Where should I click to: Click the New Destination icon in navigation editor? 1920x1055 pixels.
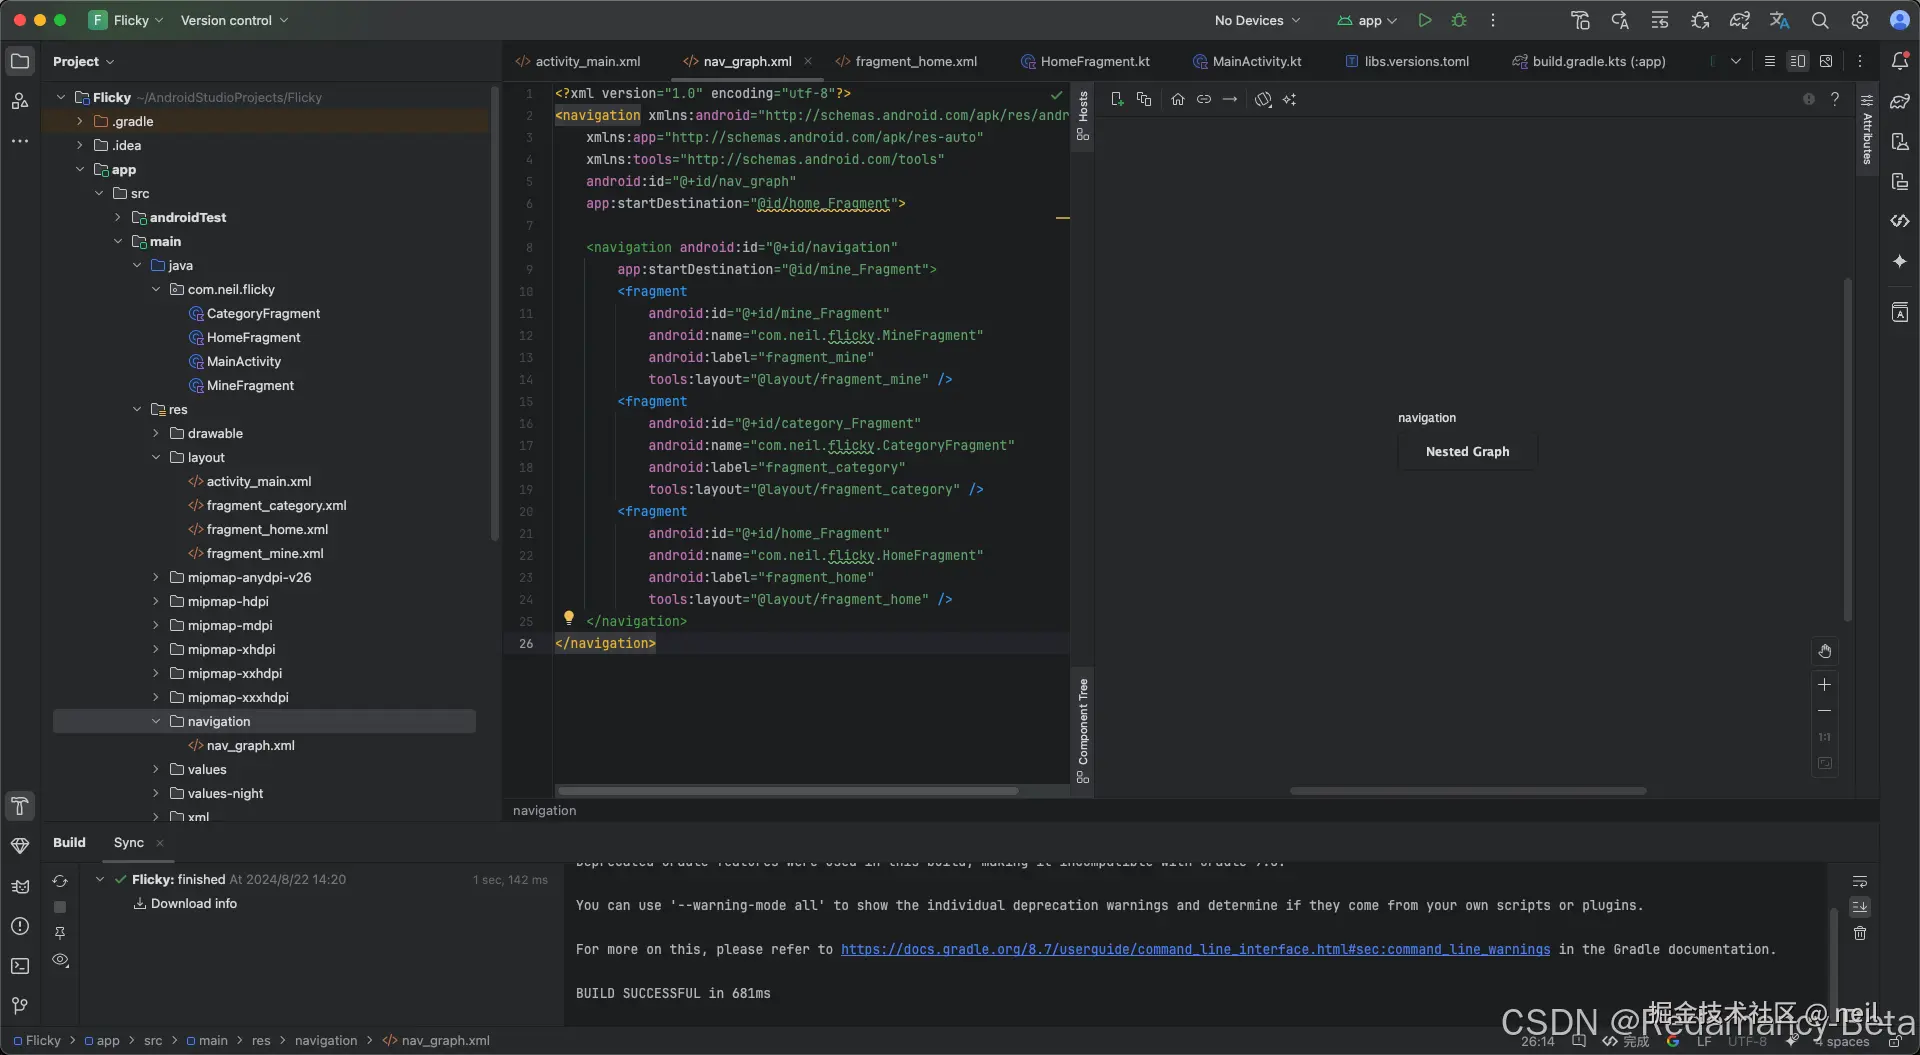tap(1117, 99)
